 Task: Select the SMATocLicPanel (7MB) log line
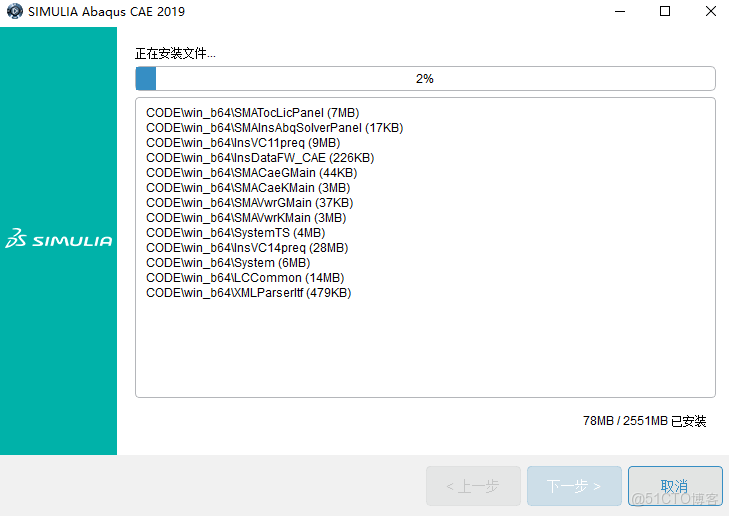point(252,113)
